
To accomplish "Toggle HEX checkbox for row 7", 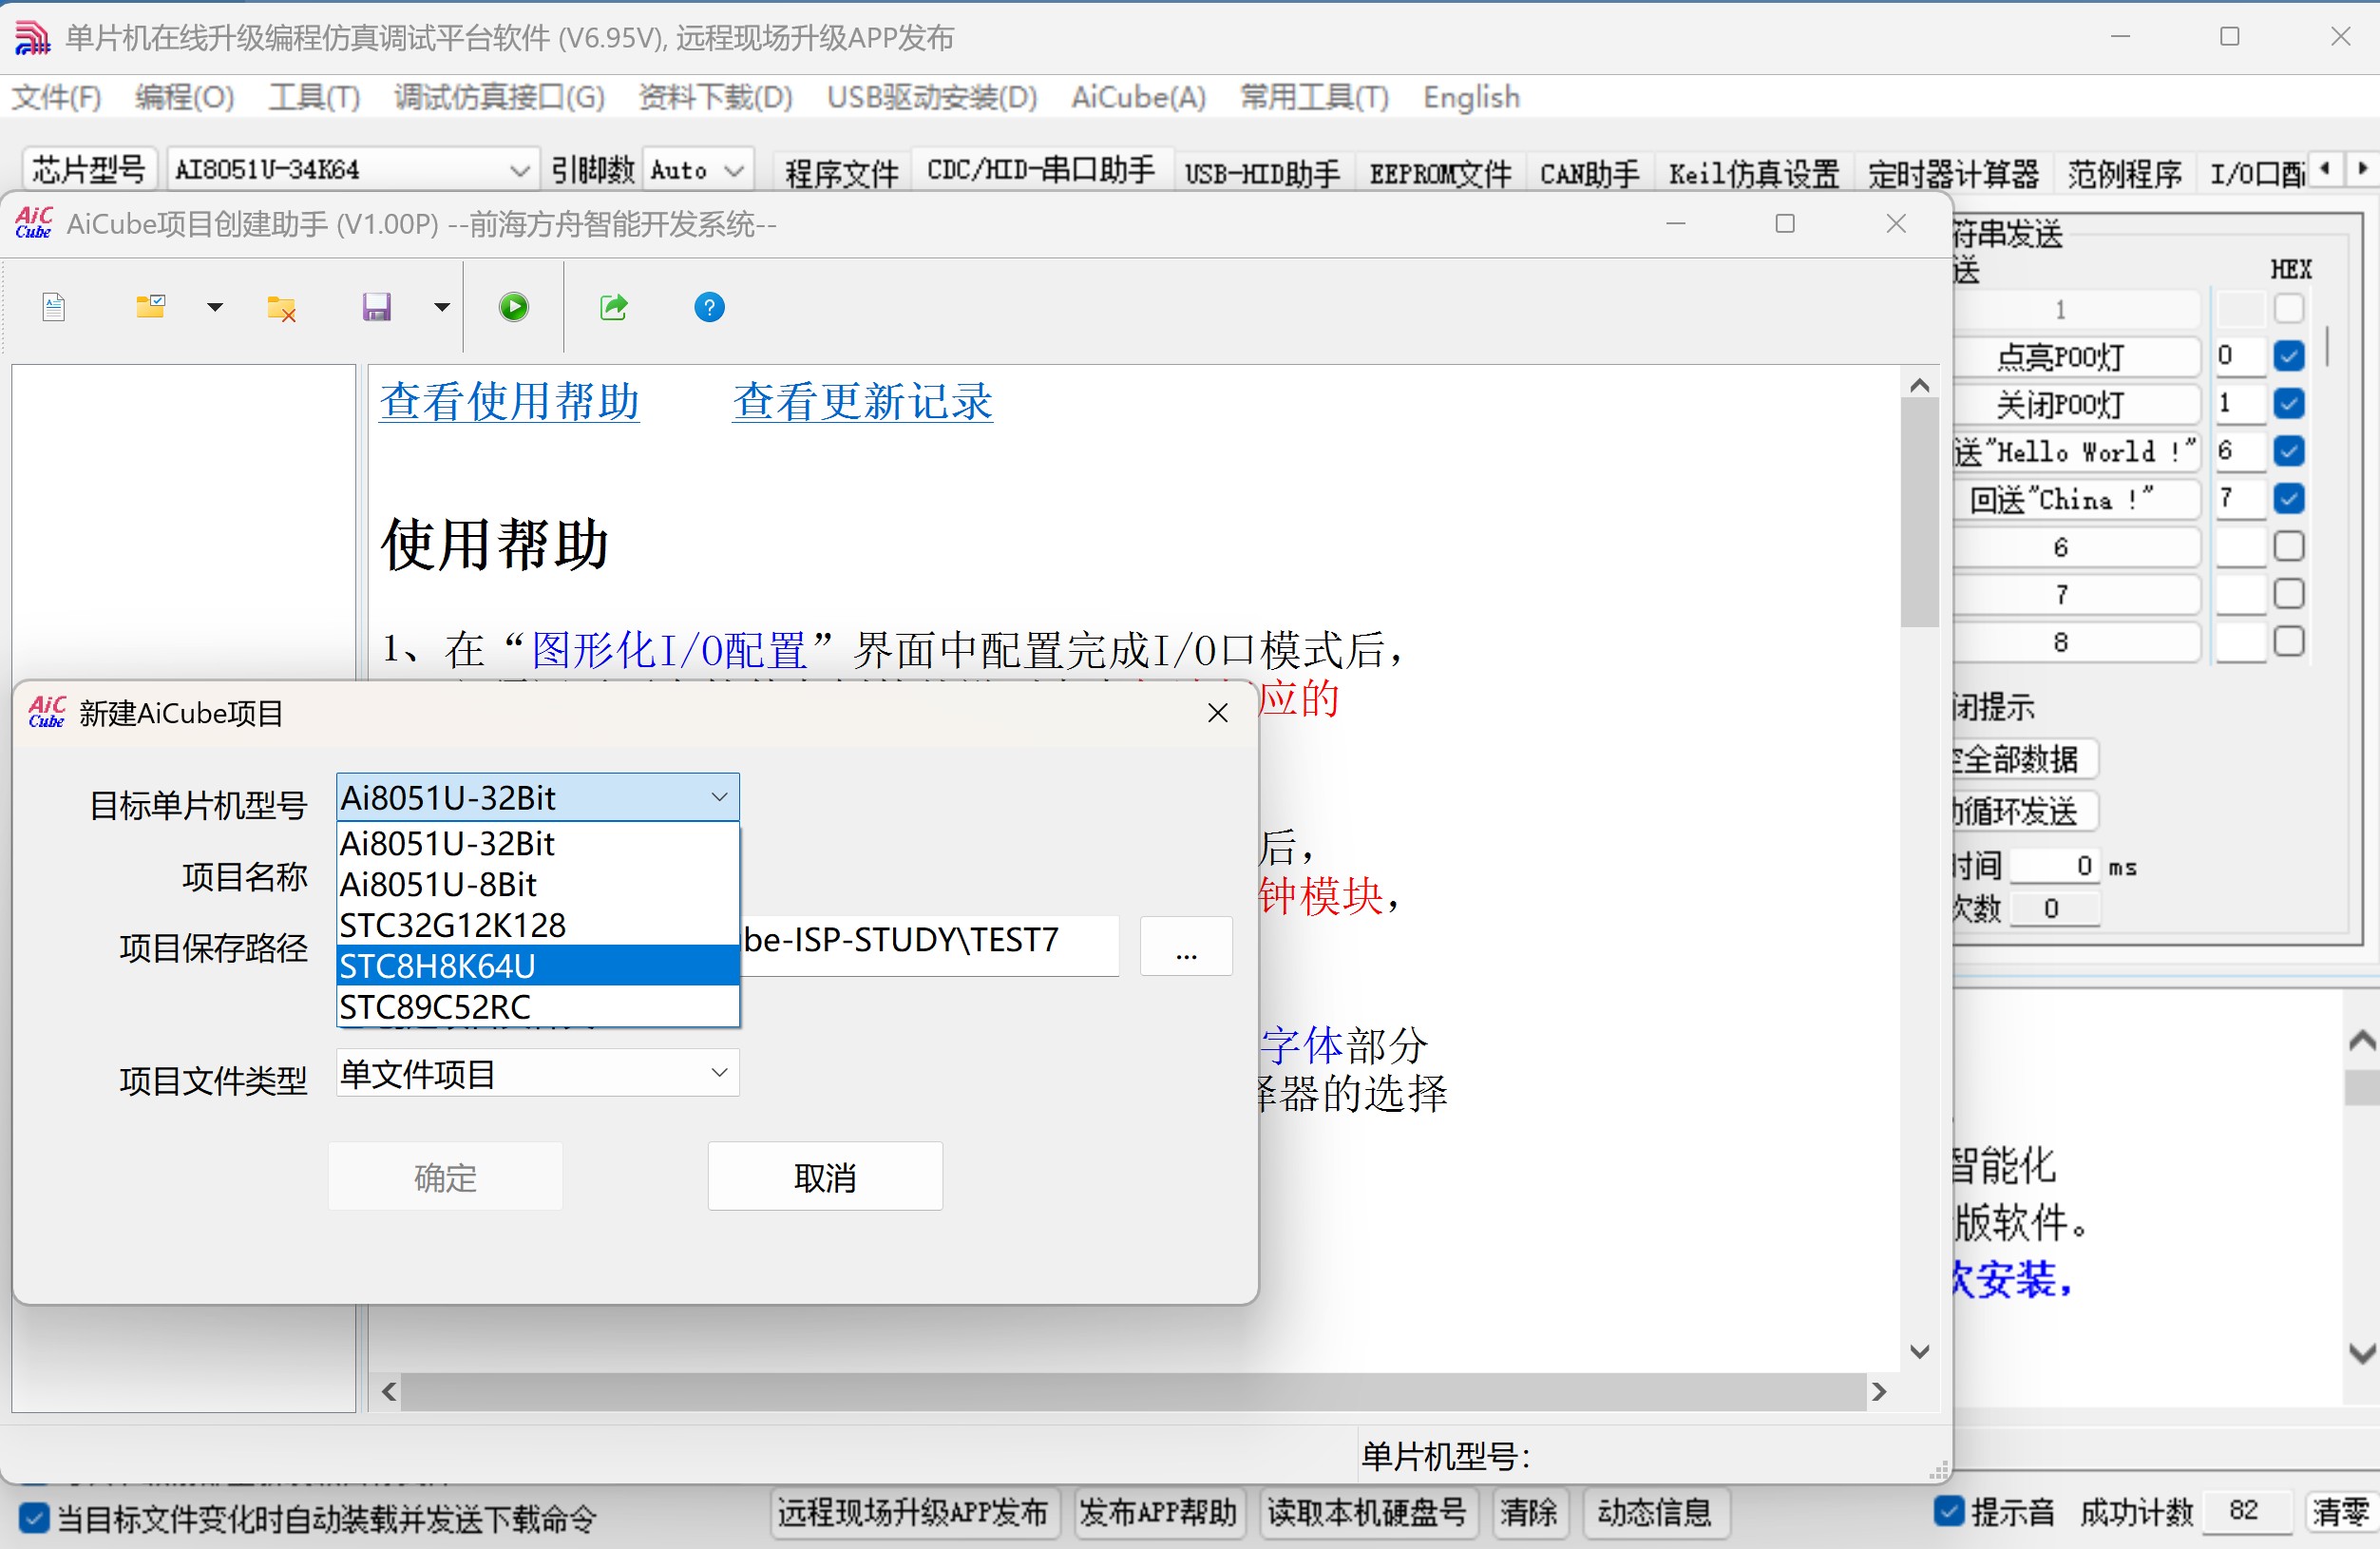I will pos(2288,594).
